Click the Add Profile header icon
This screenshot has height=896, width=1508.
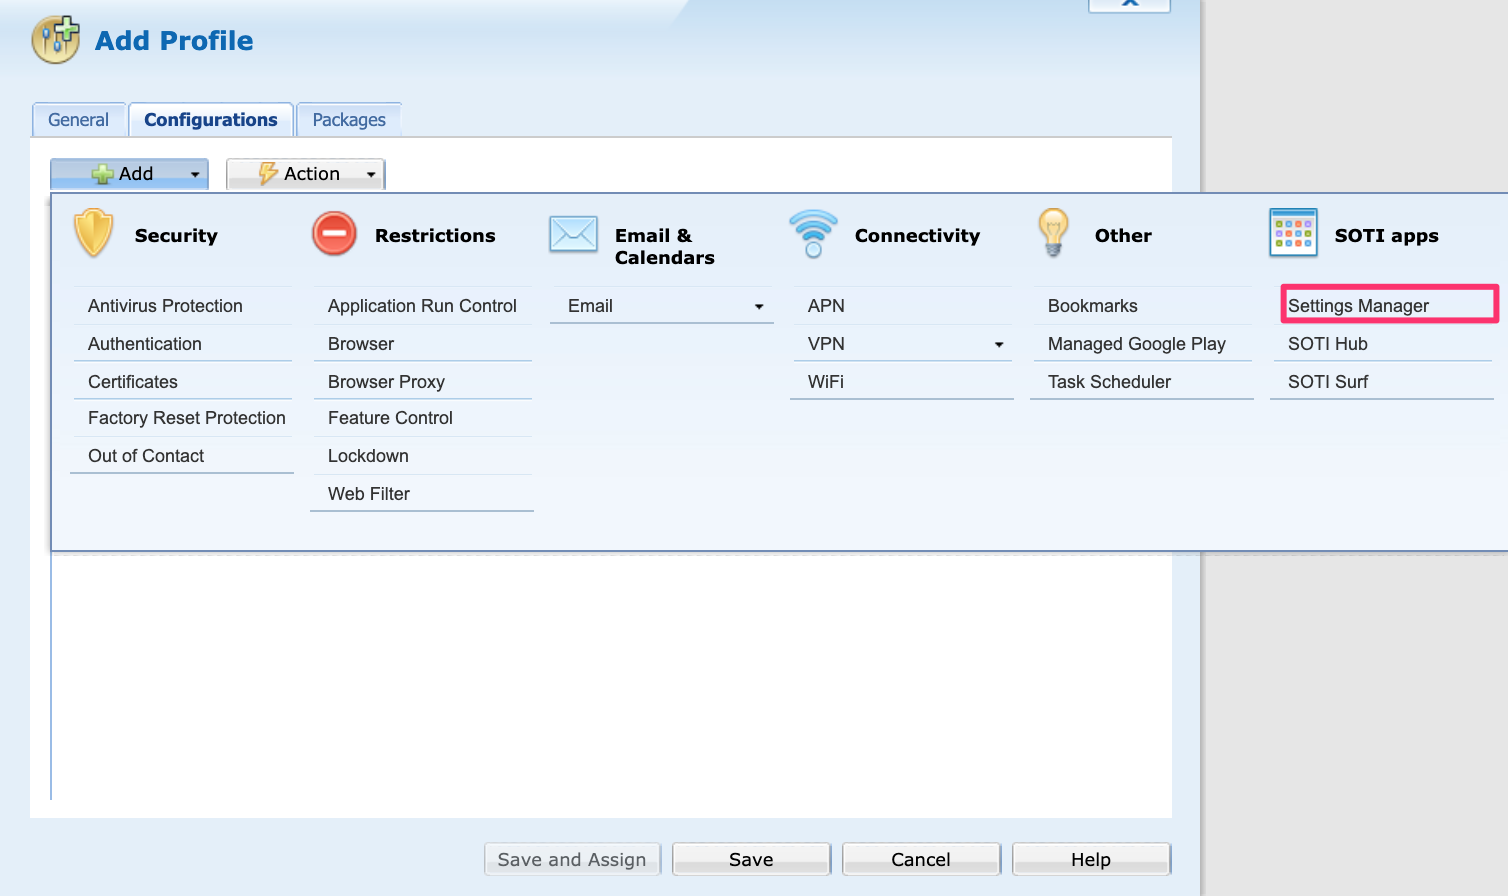[56, 40]
